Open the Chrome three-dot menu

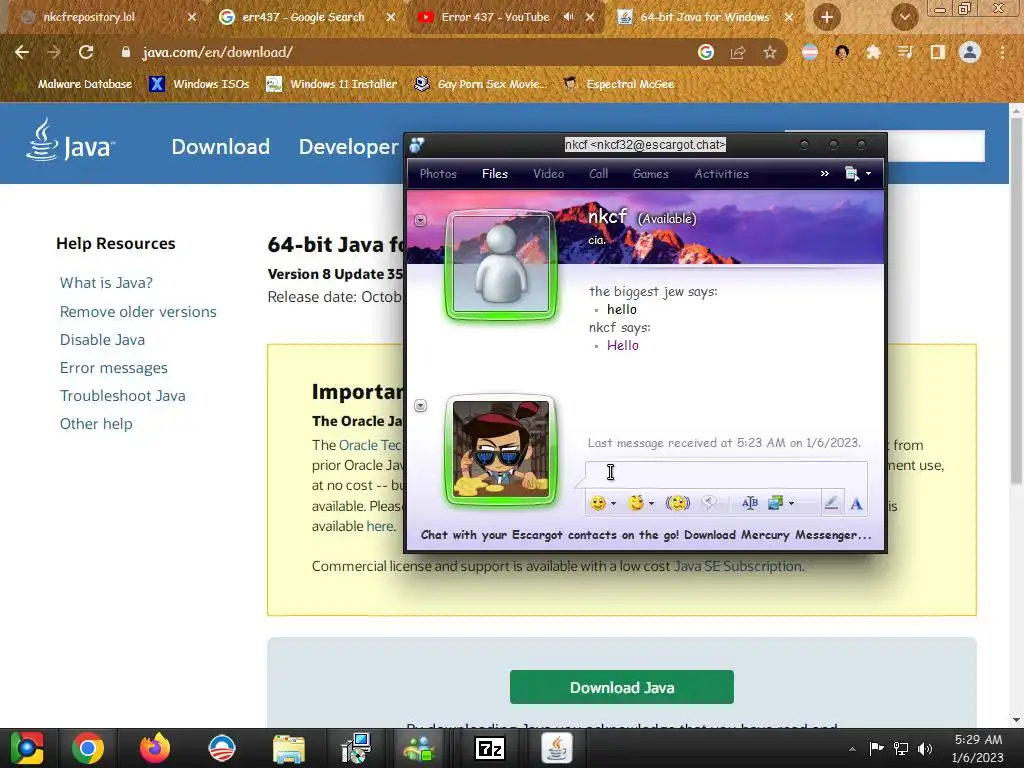1002,52
